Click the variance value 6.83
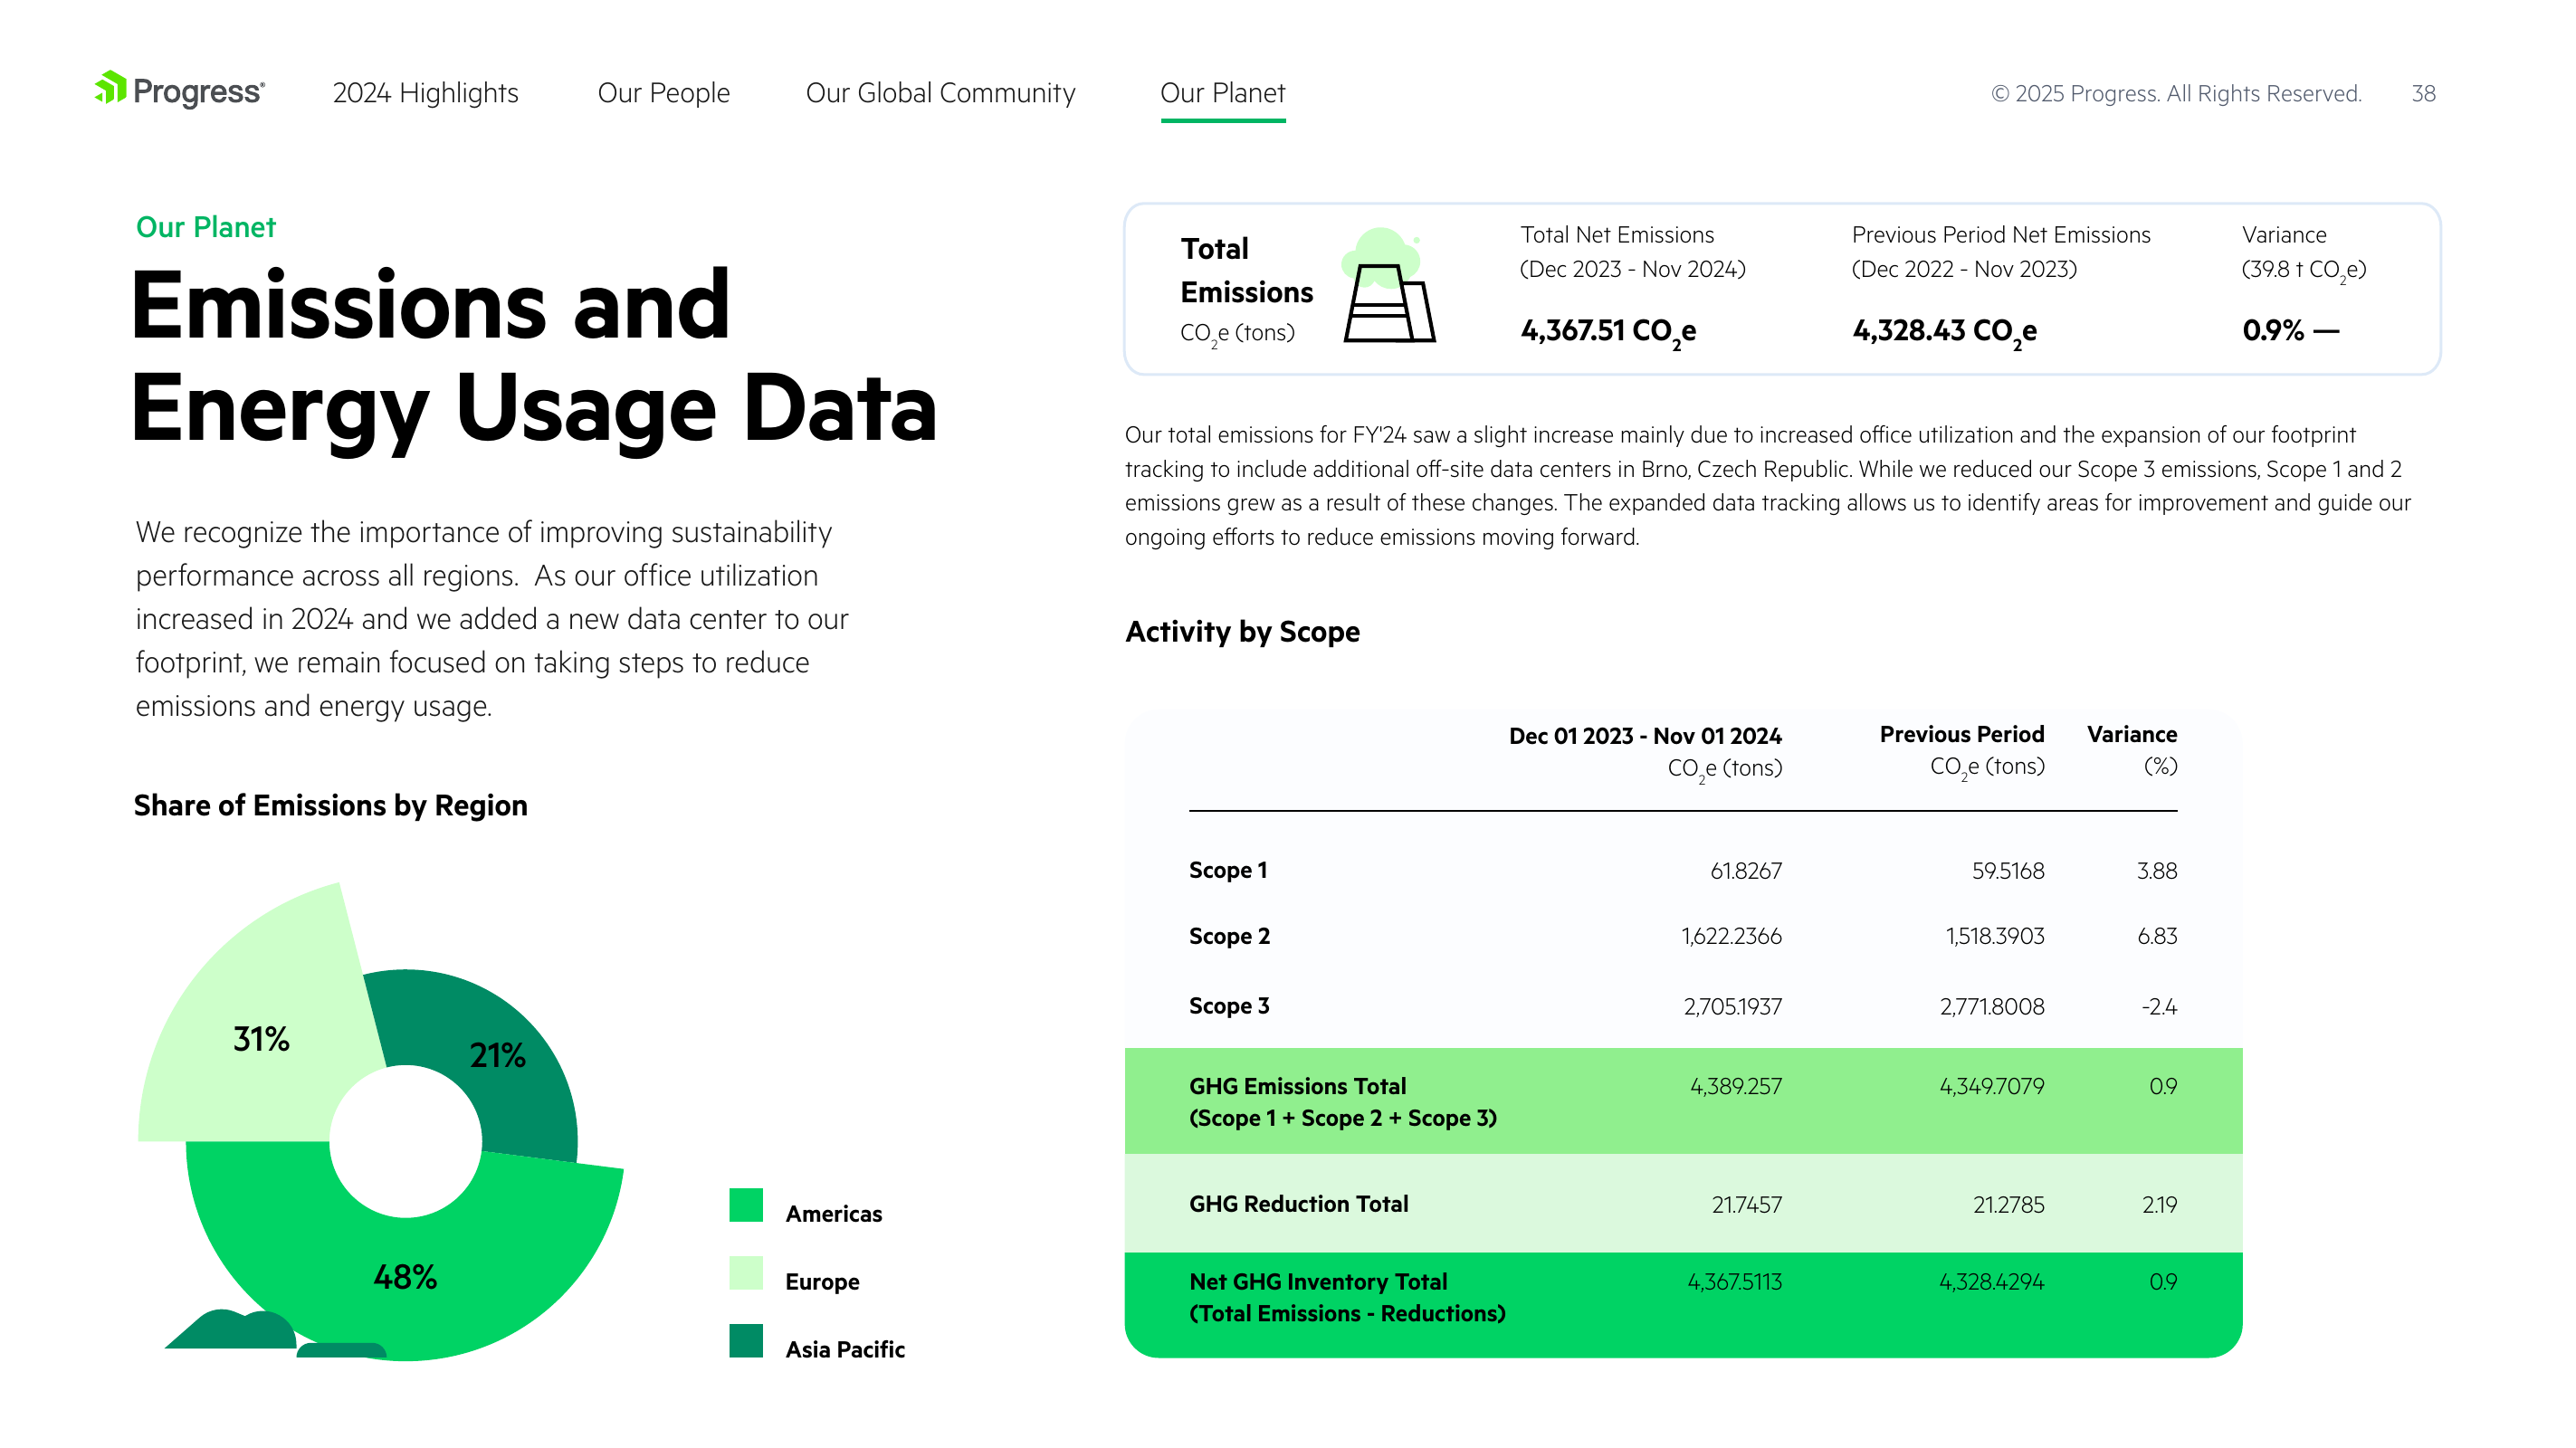2576x1448 pixels. point(2157,936)
